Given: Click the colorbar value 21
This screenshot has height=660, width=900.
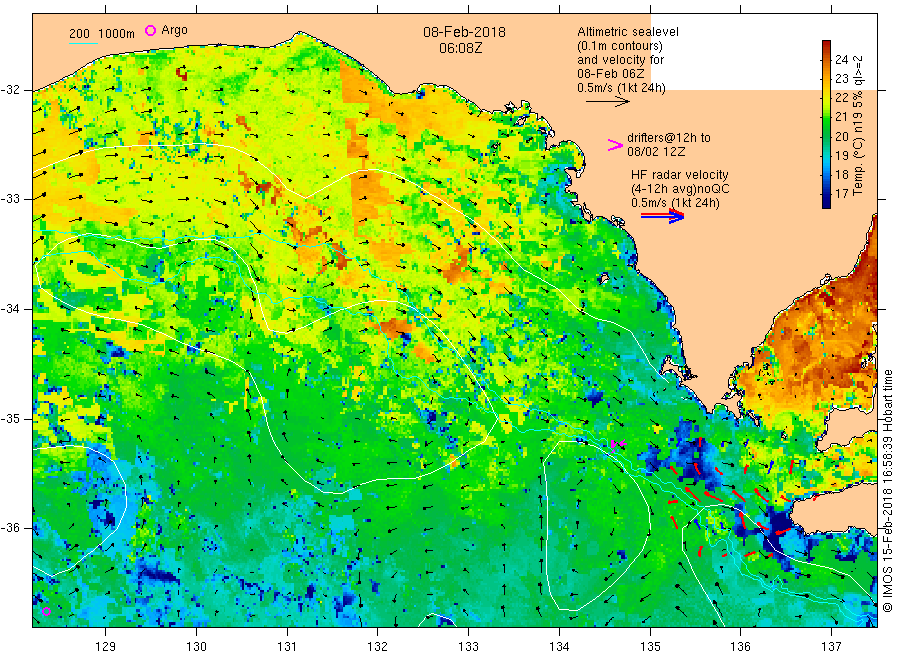Looking at the screenshot, I should click(841, 117).
